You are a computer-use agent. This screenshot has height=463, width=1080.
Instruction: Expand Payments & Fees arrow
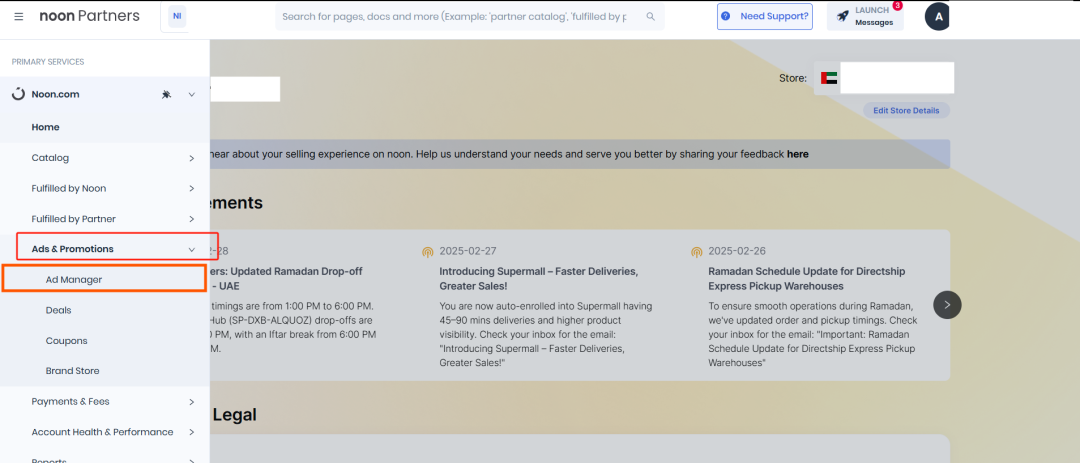coord(191,401)
